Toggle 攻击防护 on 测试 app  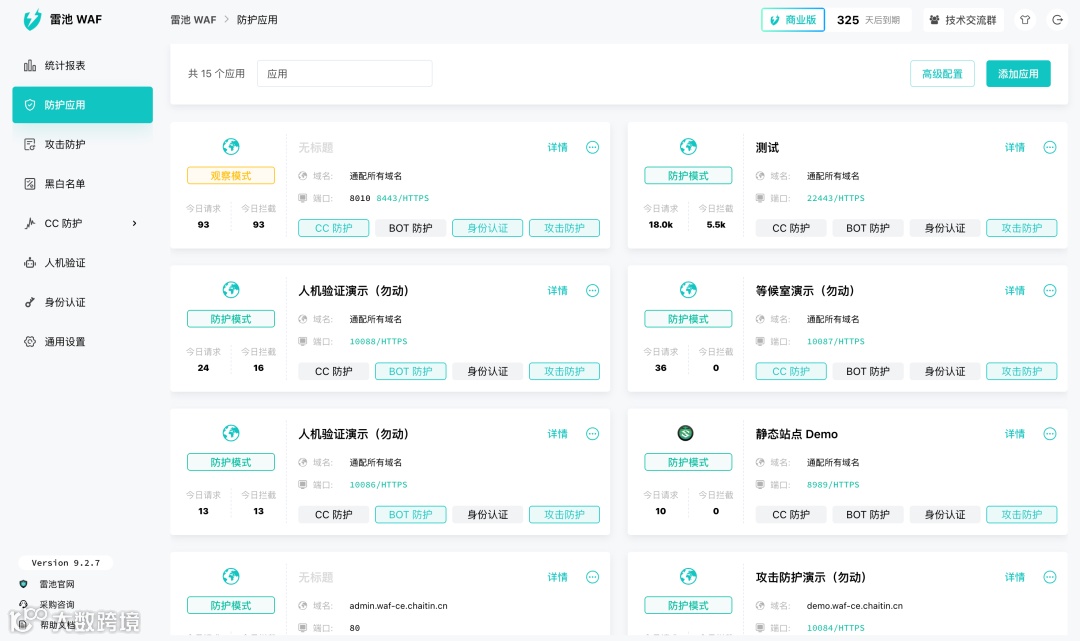[x=1021, y=228]
